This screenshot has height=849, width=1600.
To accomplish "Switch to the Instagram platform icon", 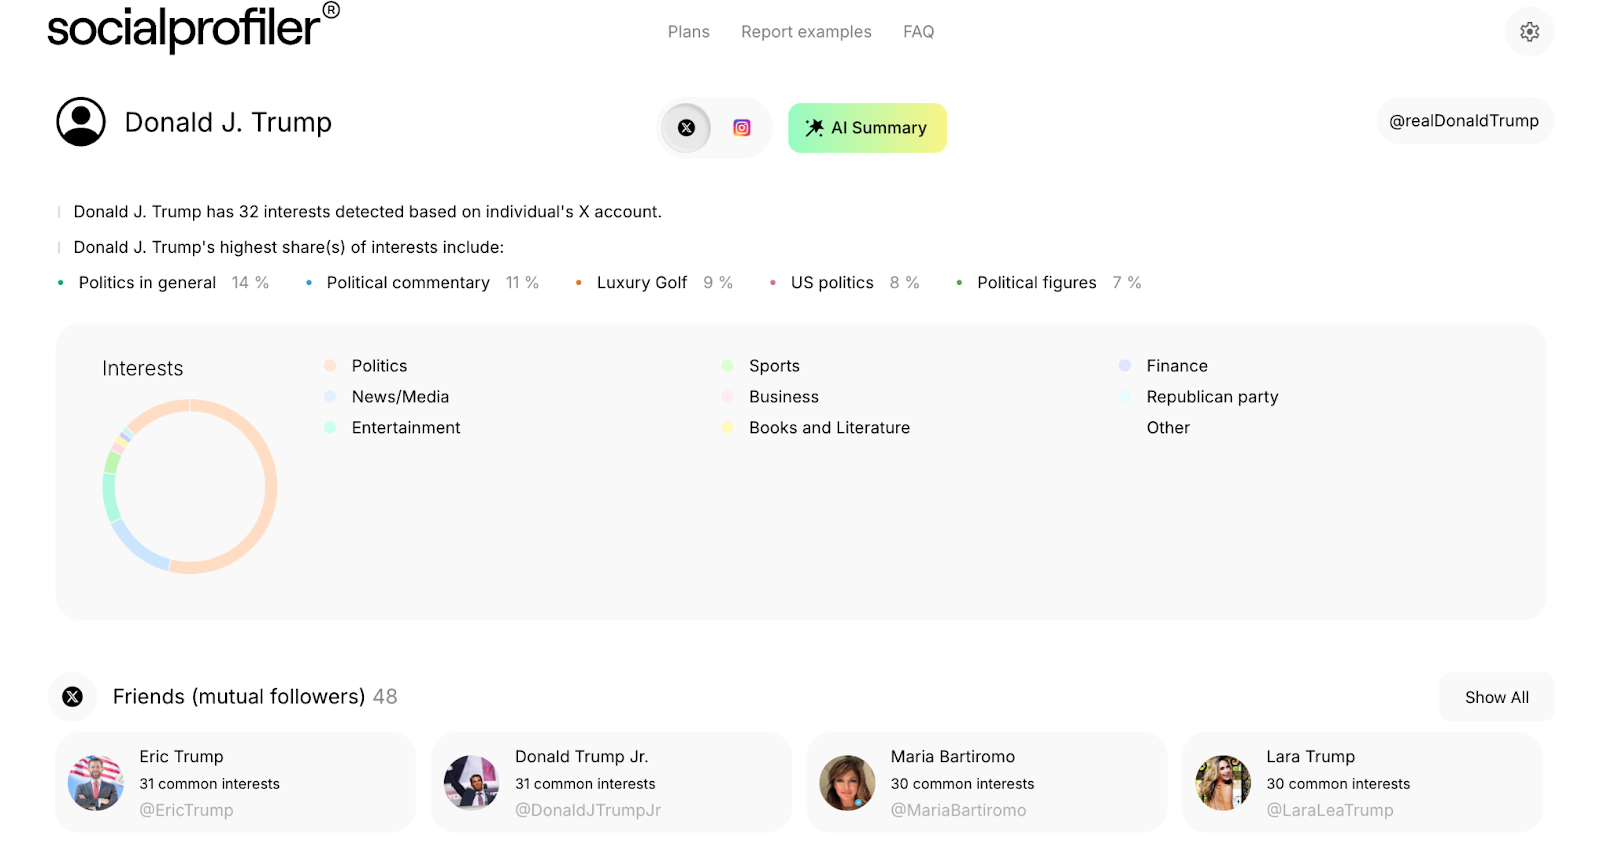I will point(742,128).
